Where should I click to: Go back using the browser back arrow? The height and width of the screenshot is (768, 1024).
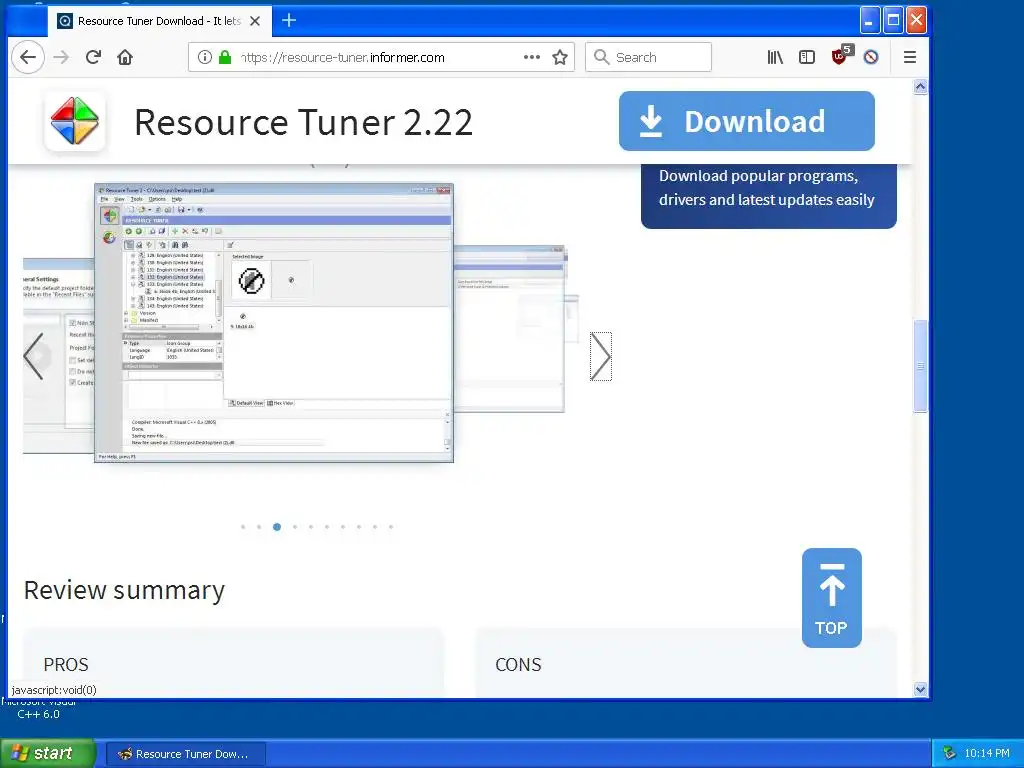pyautogui.click(x=27, y=57)
